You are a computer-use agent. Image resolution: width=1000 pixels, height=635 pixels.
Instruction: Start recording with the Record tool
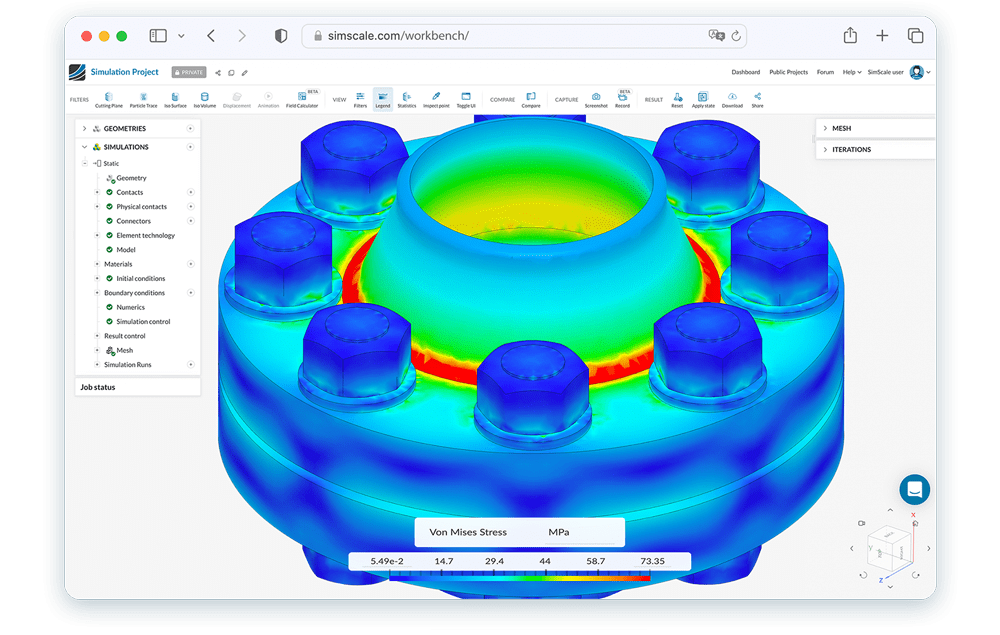pos(622,98)
